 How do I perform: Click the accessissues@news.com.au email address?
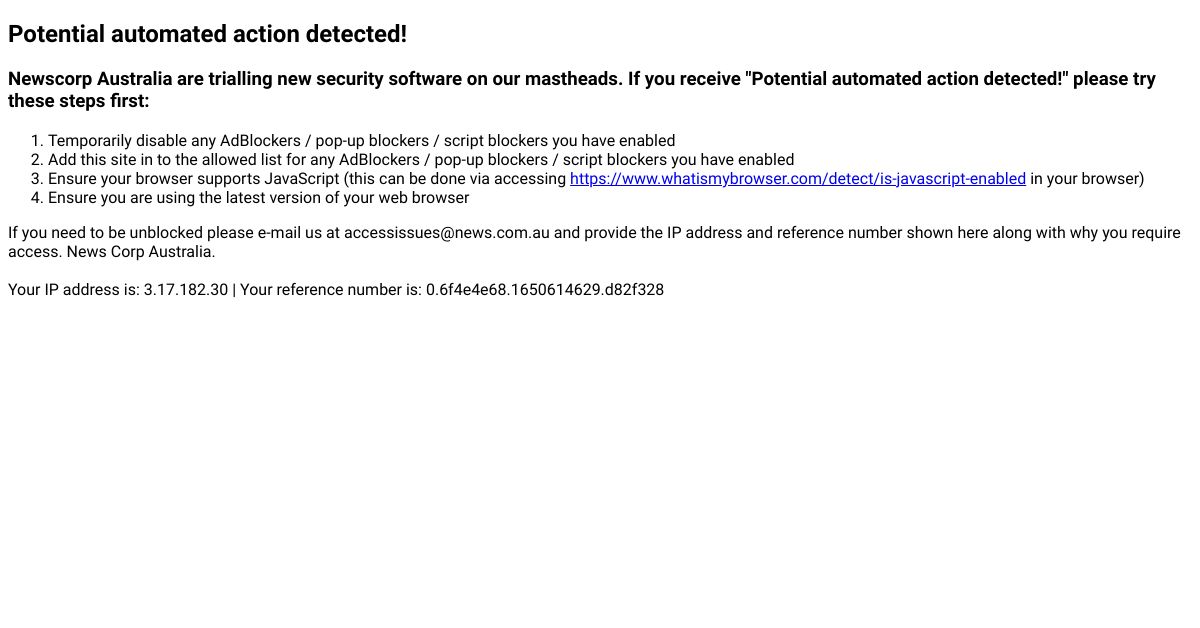(446, 233)
